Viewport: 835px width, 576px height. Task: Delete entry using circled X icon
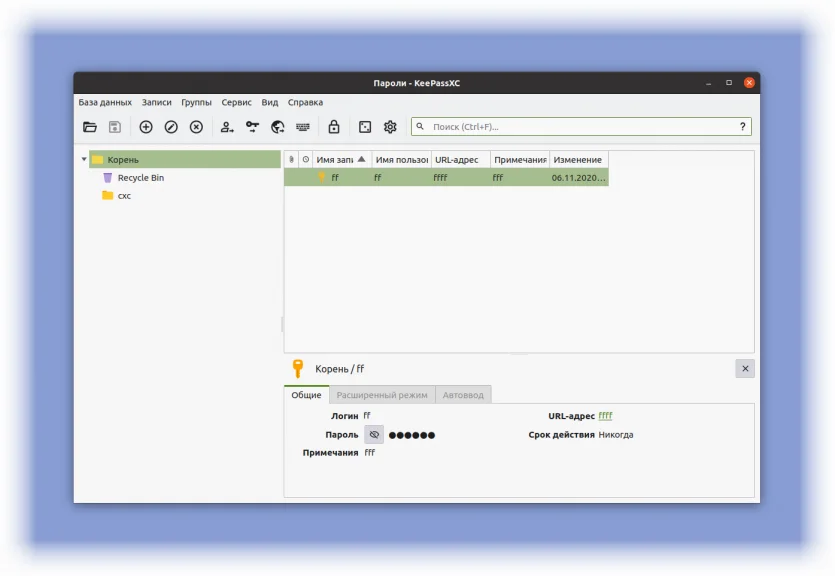[197, 127]
